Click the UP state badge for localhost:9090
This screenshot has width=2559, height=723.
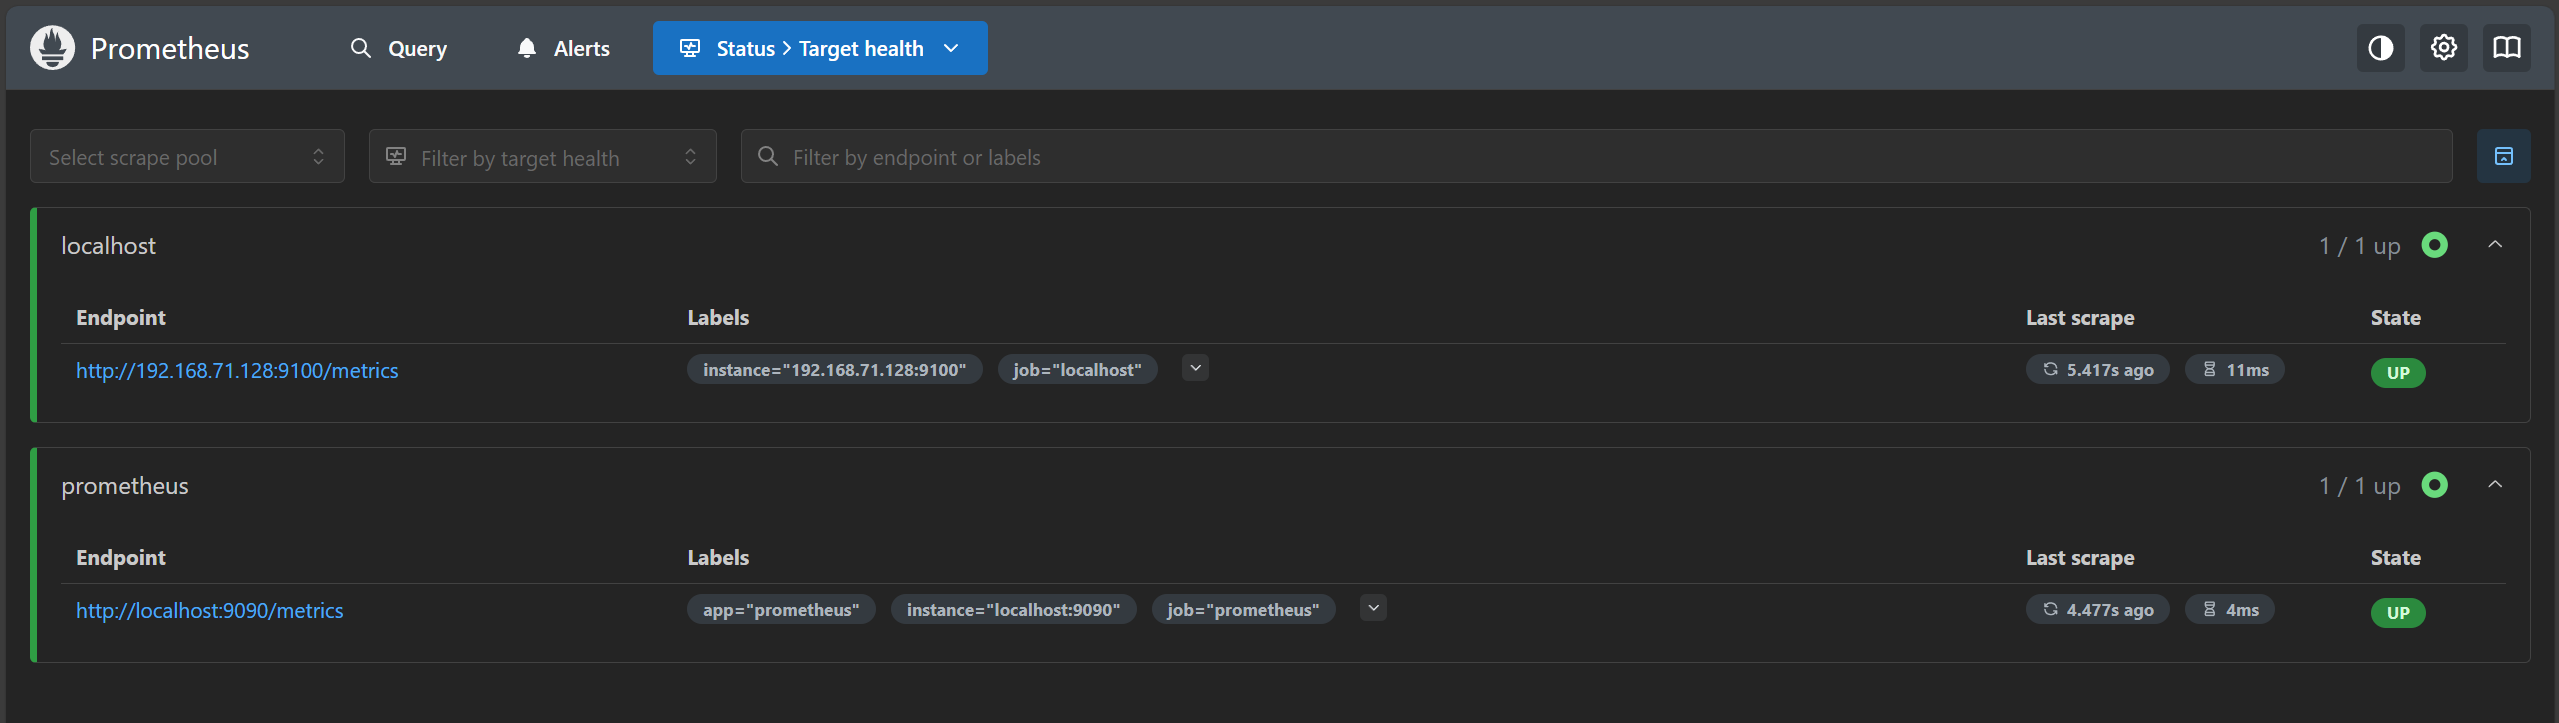click(x=2397, y=612)
